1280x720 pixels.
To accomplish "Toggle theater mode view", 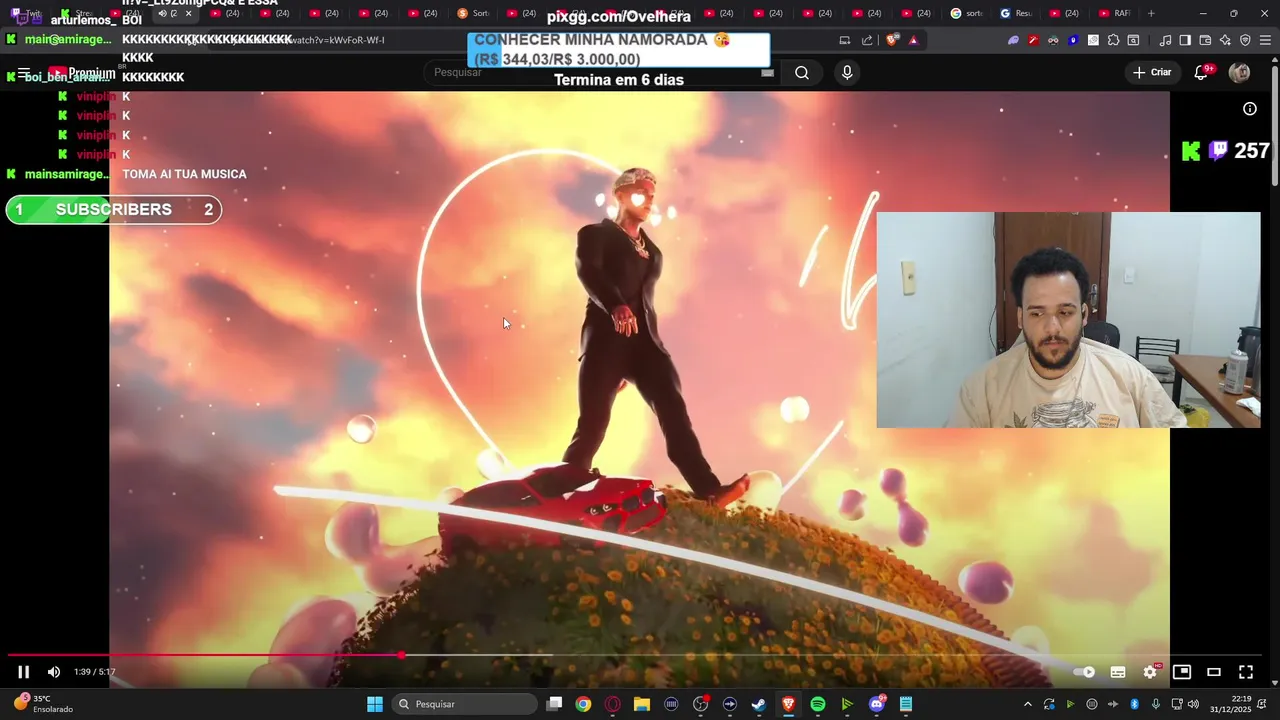I will pyautogui.click(x=1214, y=672).
